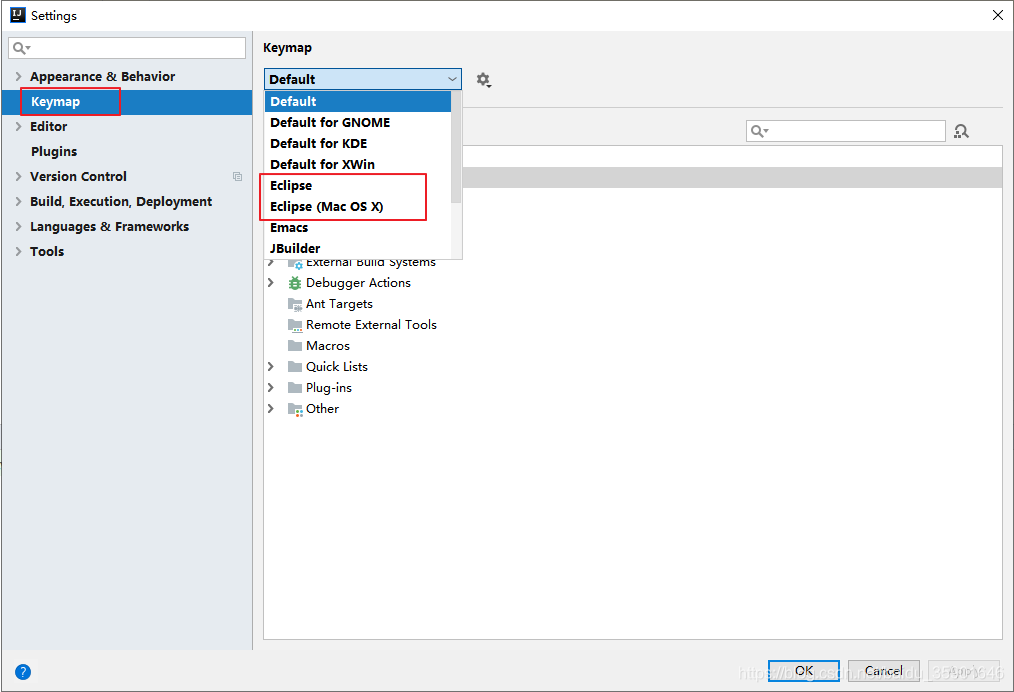Expand Version Control section arrow
1014x692 pixels.
click(x=18, y=177)
